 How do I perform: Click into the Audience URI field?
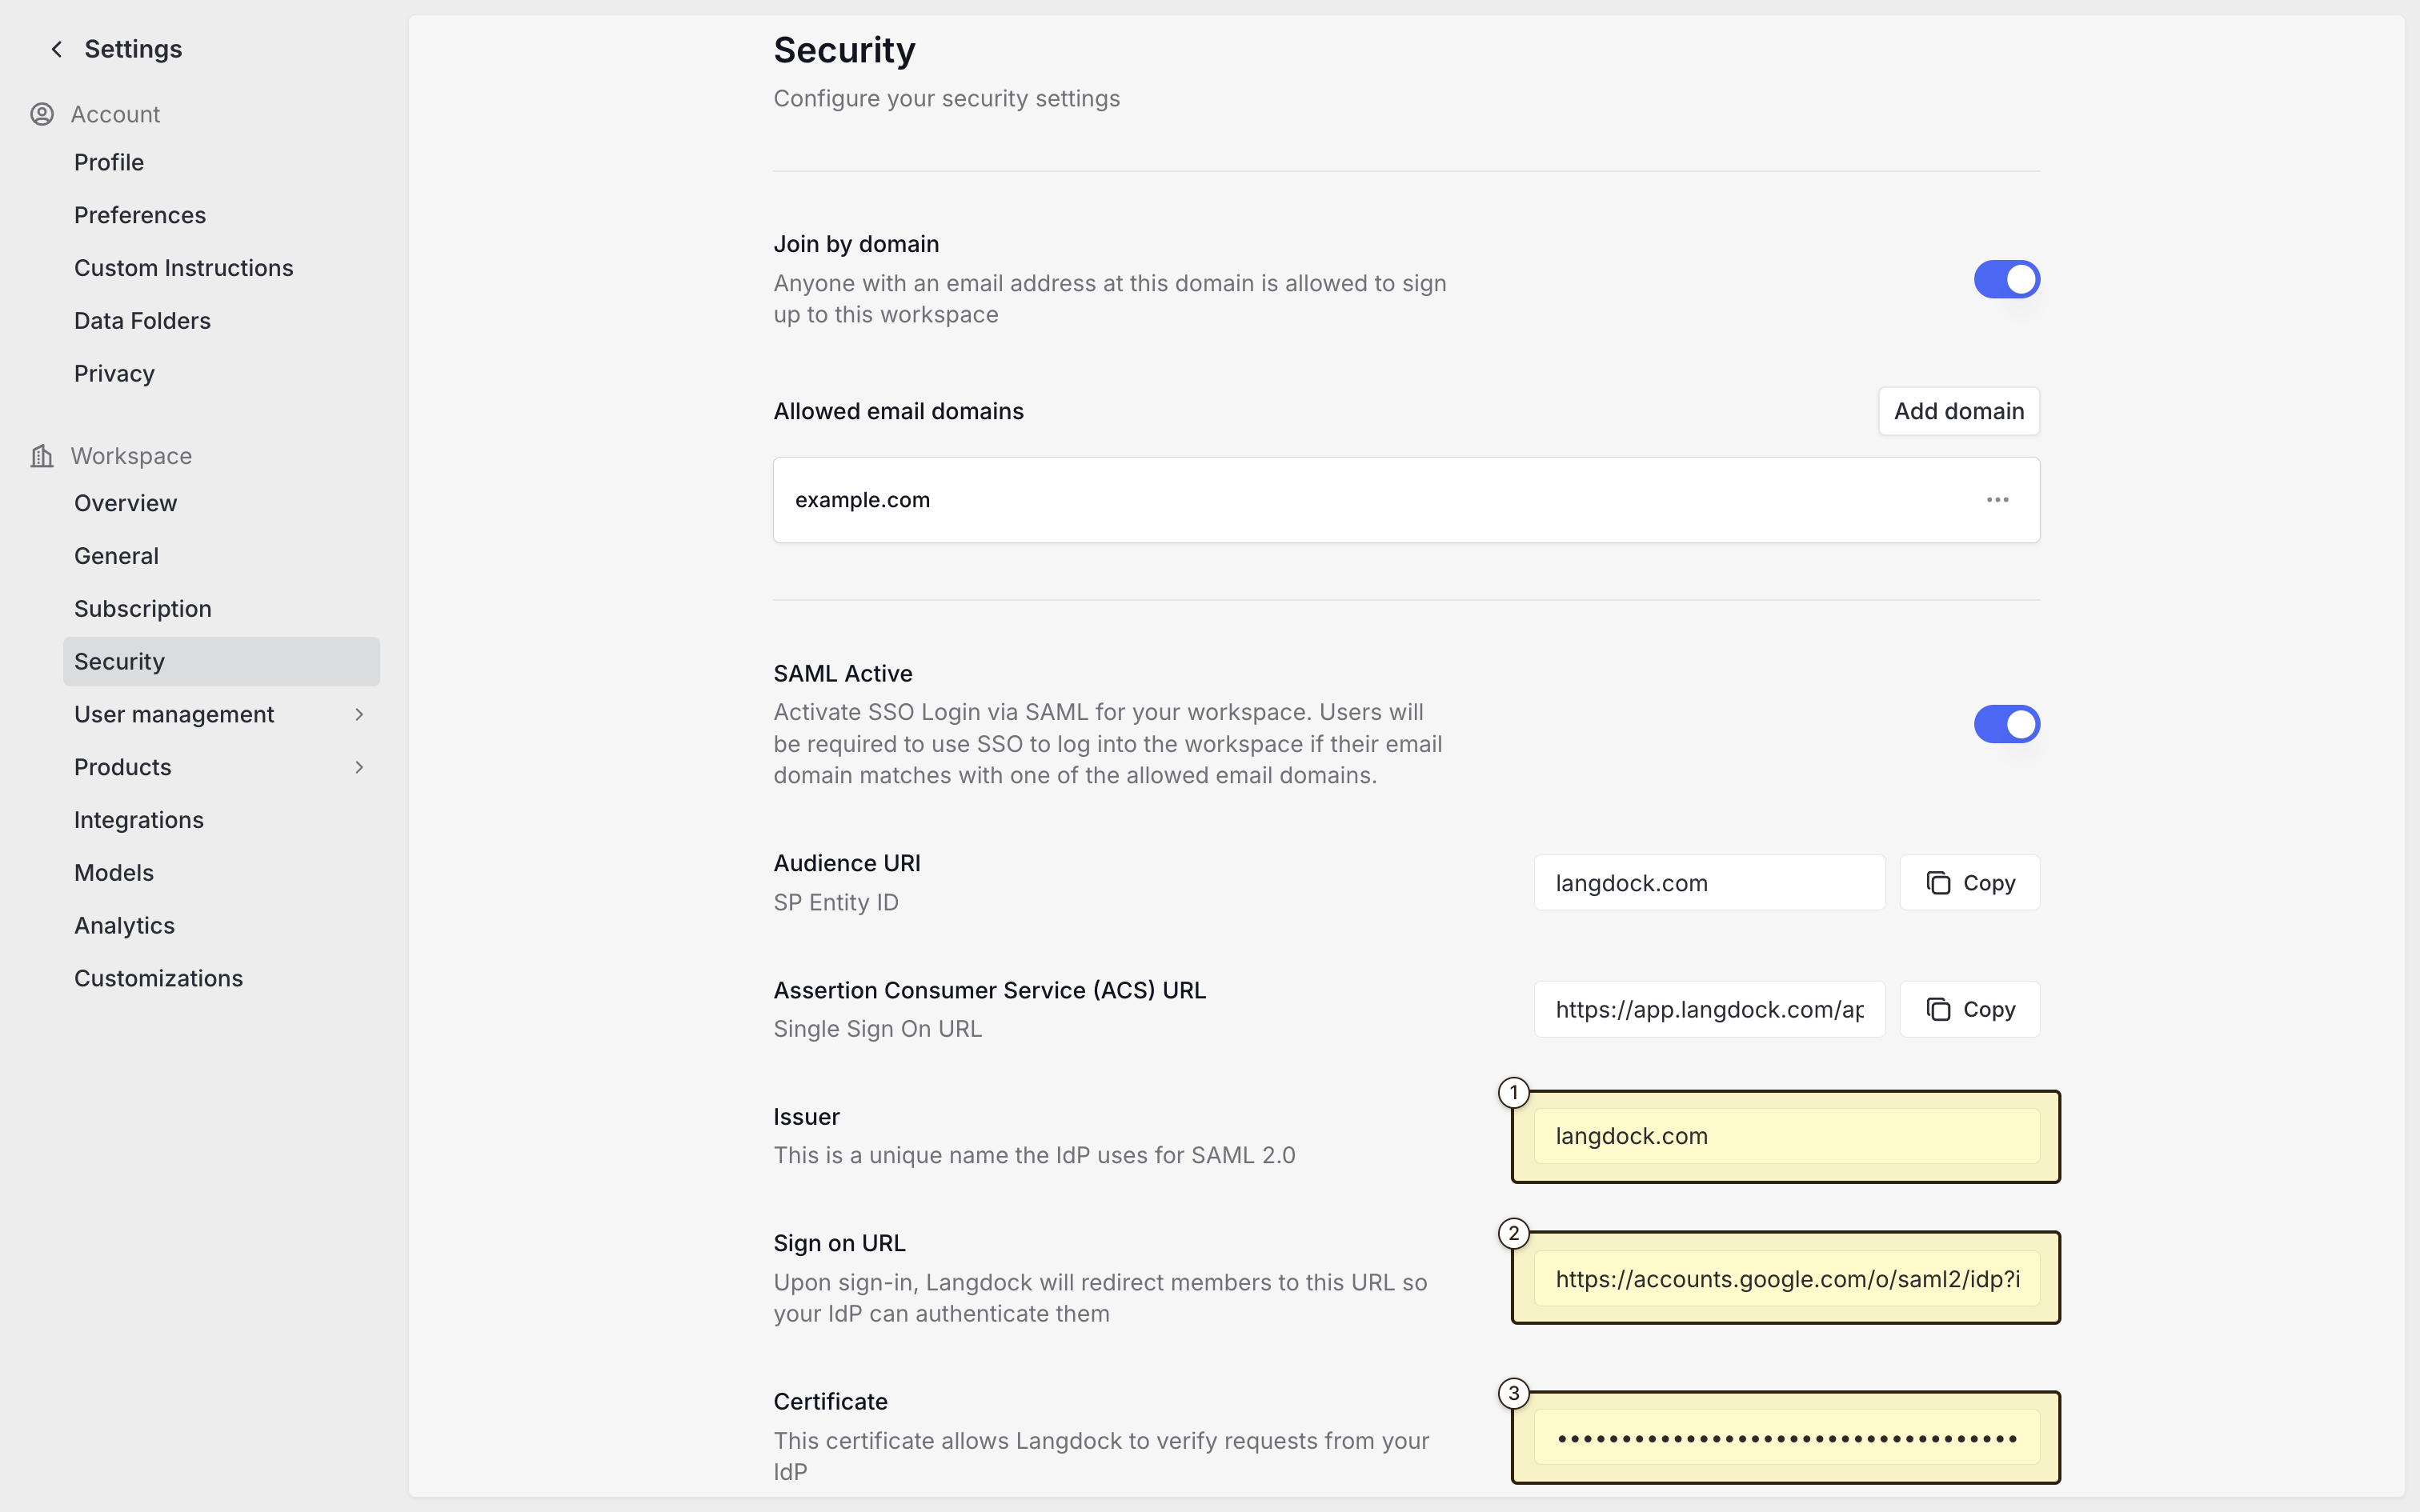click(x=1709, y=883)
